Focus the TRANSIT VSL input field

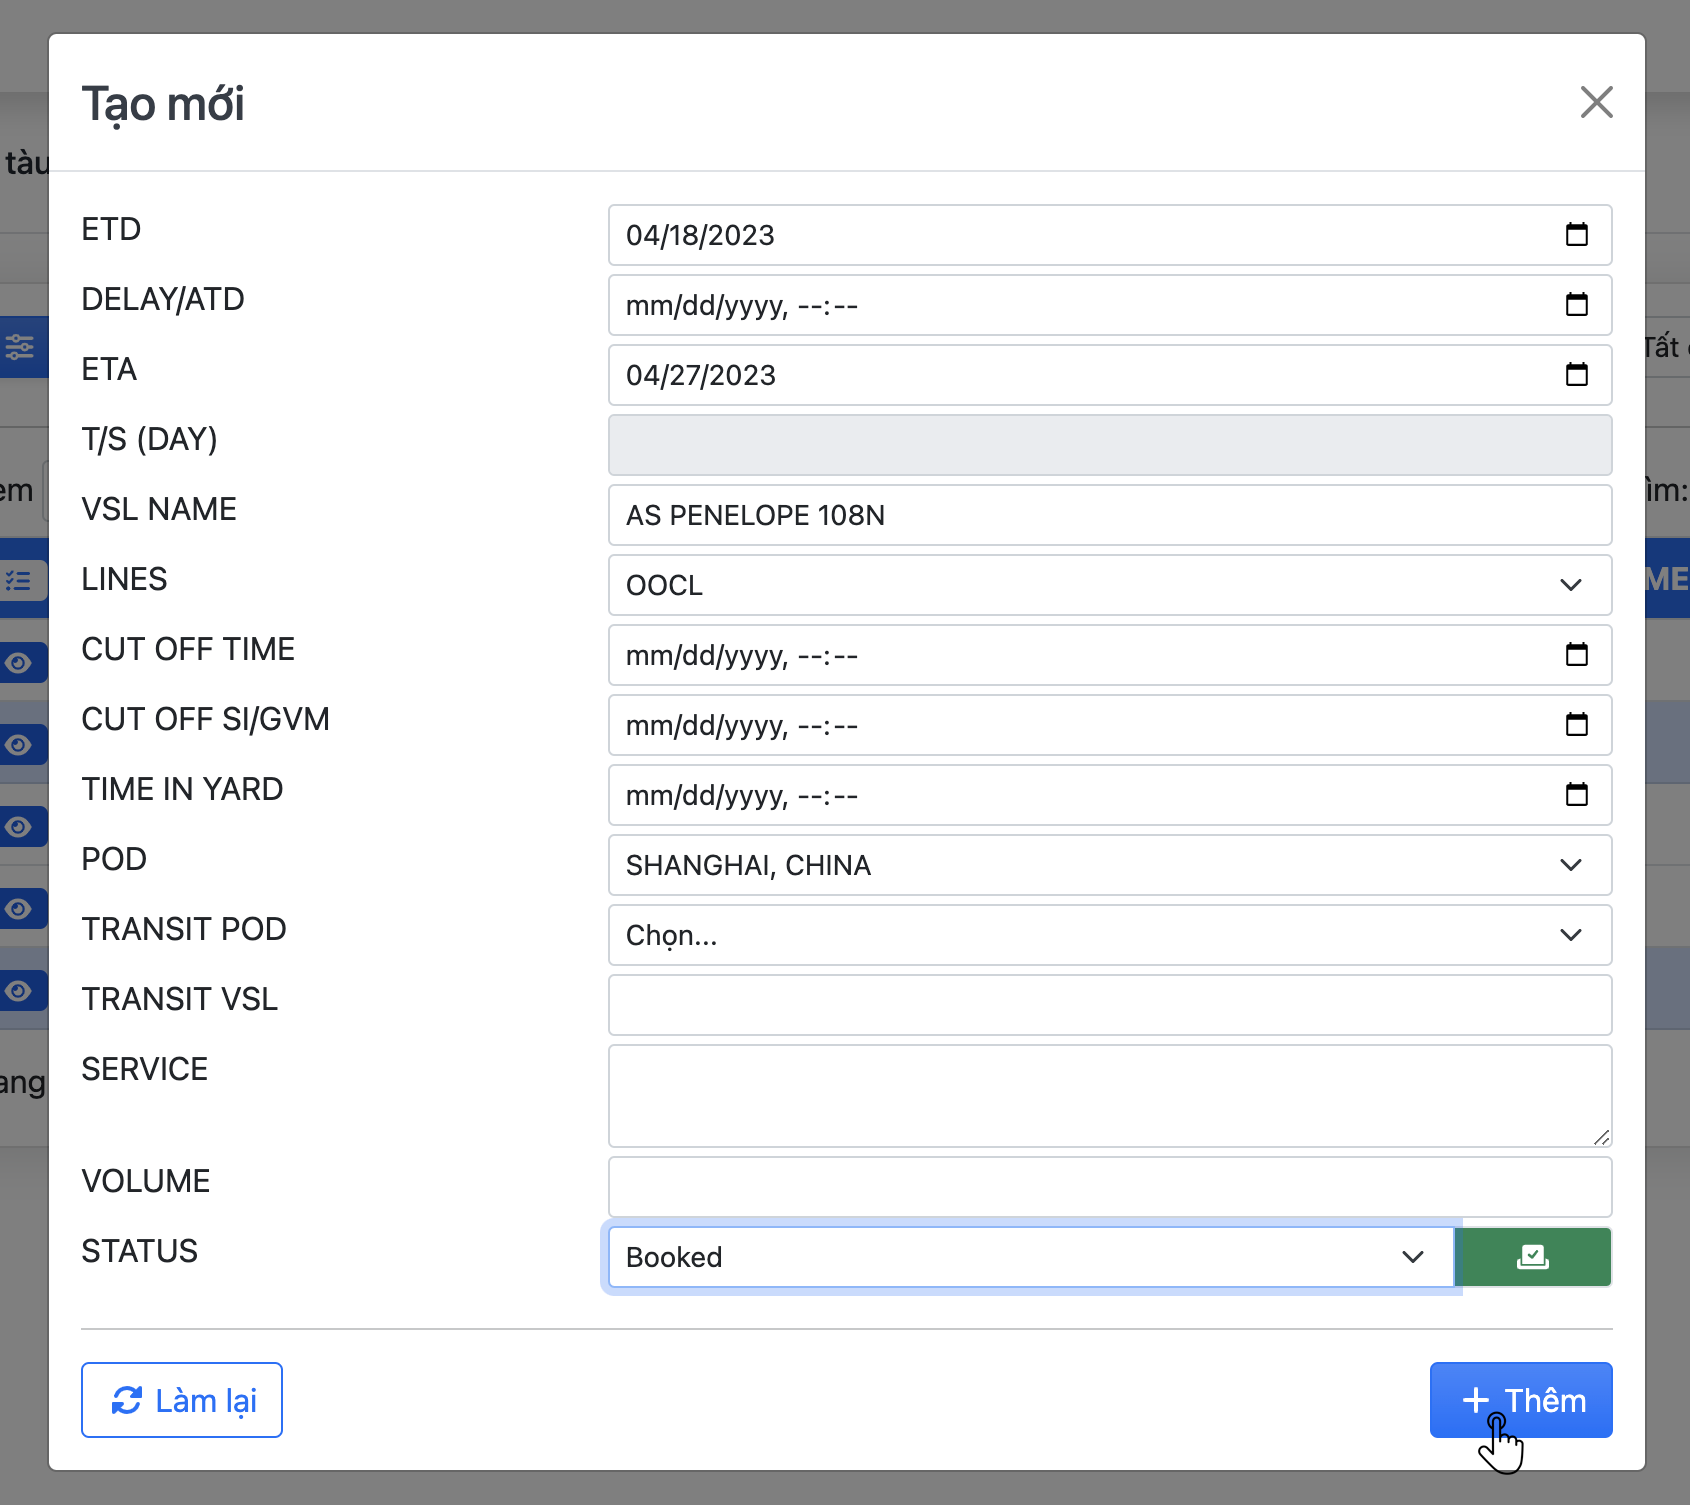[1109, 1005]
